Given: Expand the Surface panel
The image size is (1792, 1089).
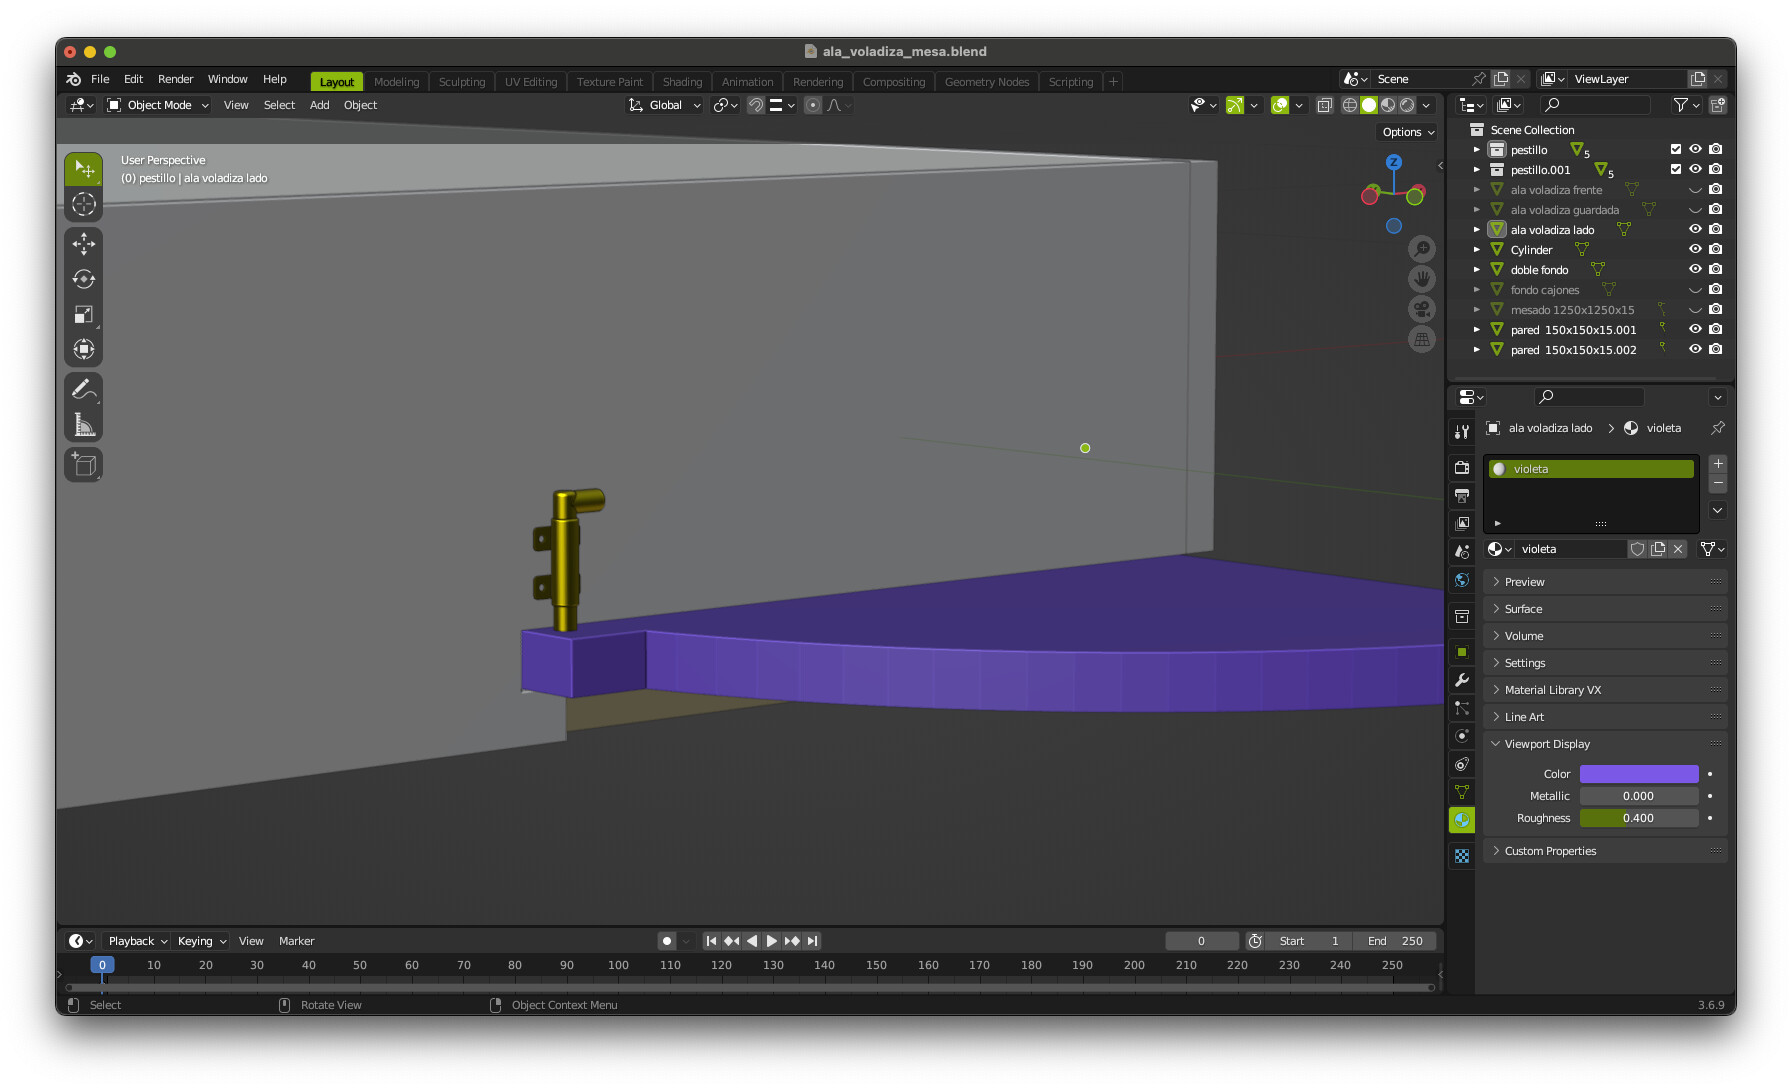Looking at the screenshot, I should pos(1523,609).
